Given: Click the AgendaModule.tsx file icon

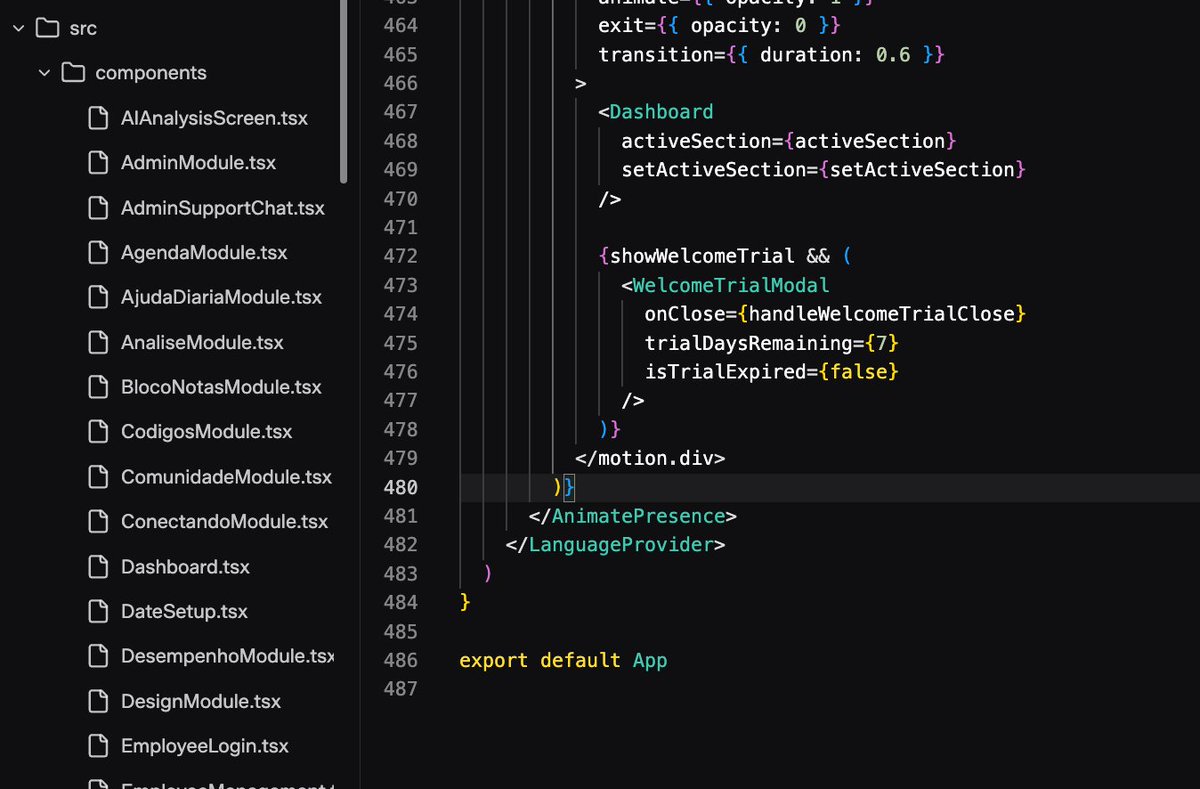Looking at the screenshot, I should point(98,253).
